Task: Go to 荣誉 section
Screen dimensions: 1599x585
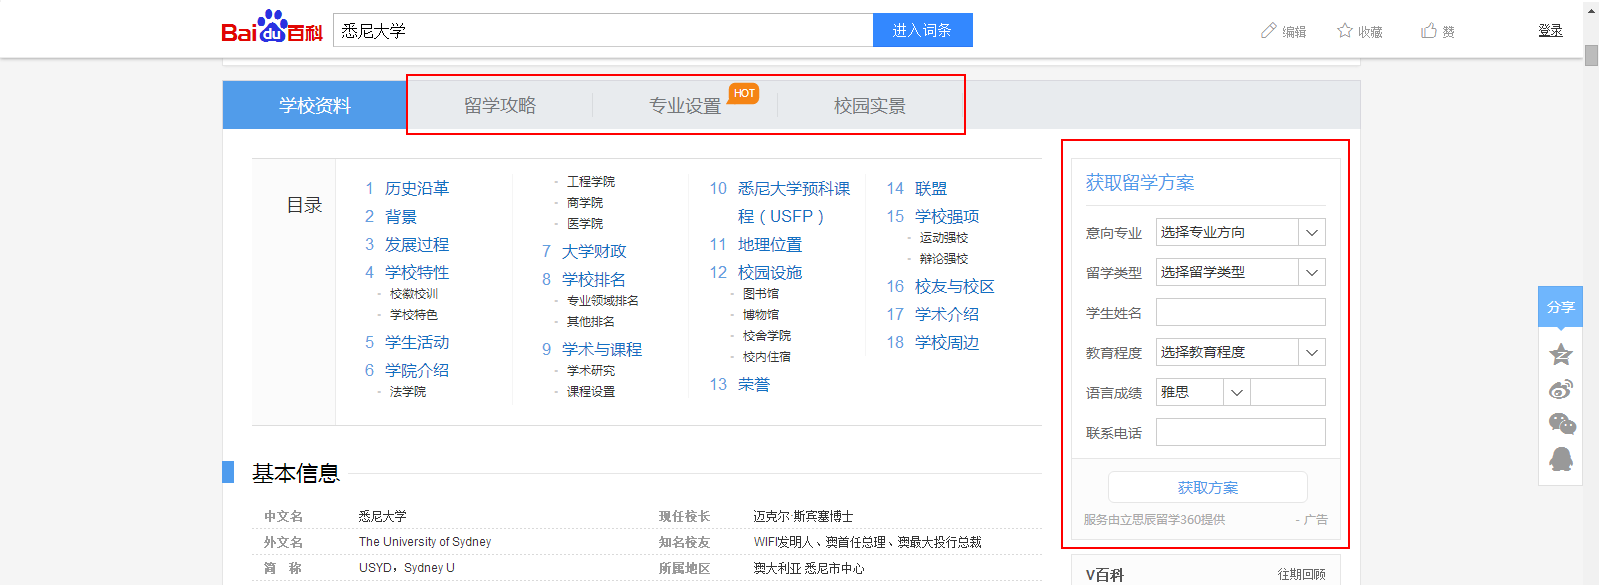Action: (x=754, y=384)
